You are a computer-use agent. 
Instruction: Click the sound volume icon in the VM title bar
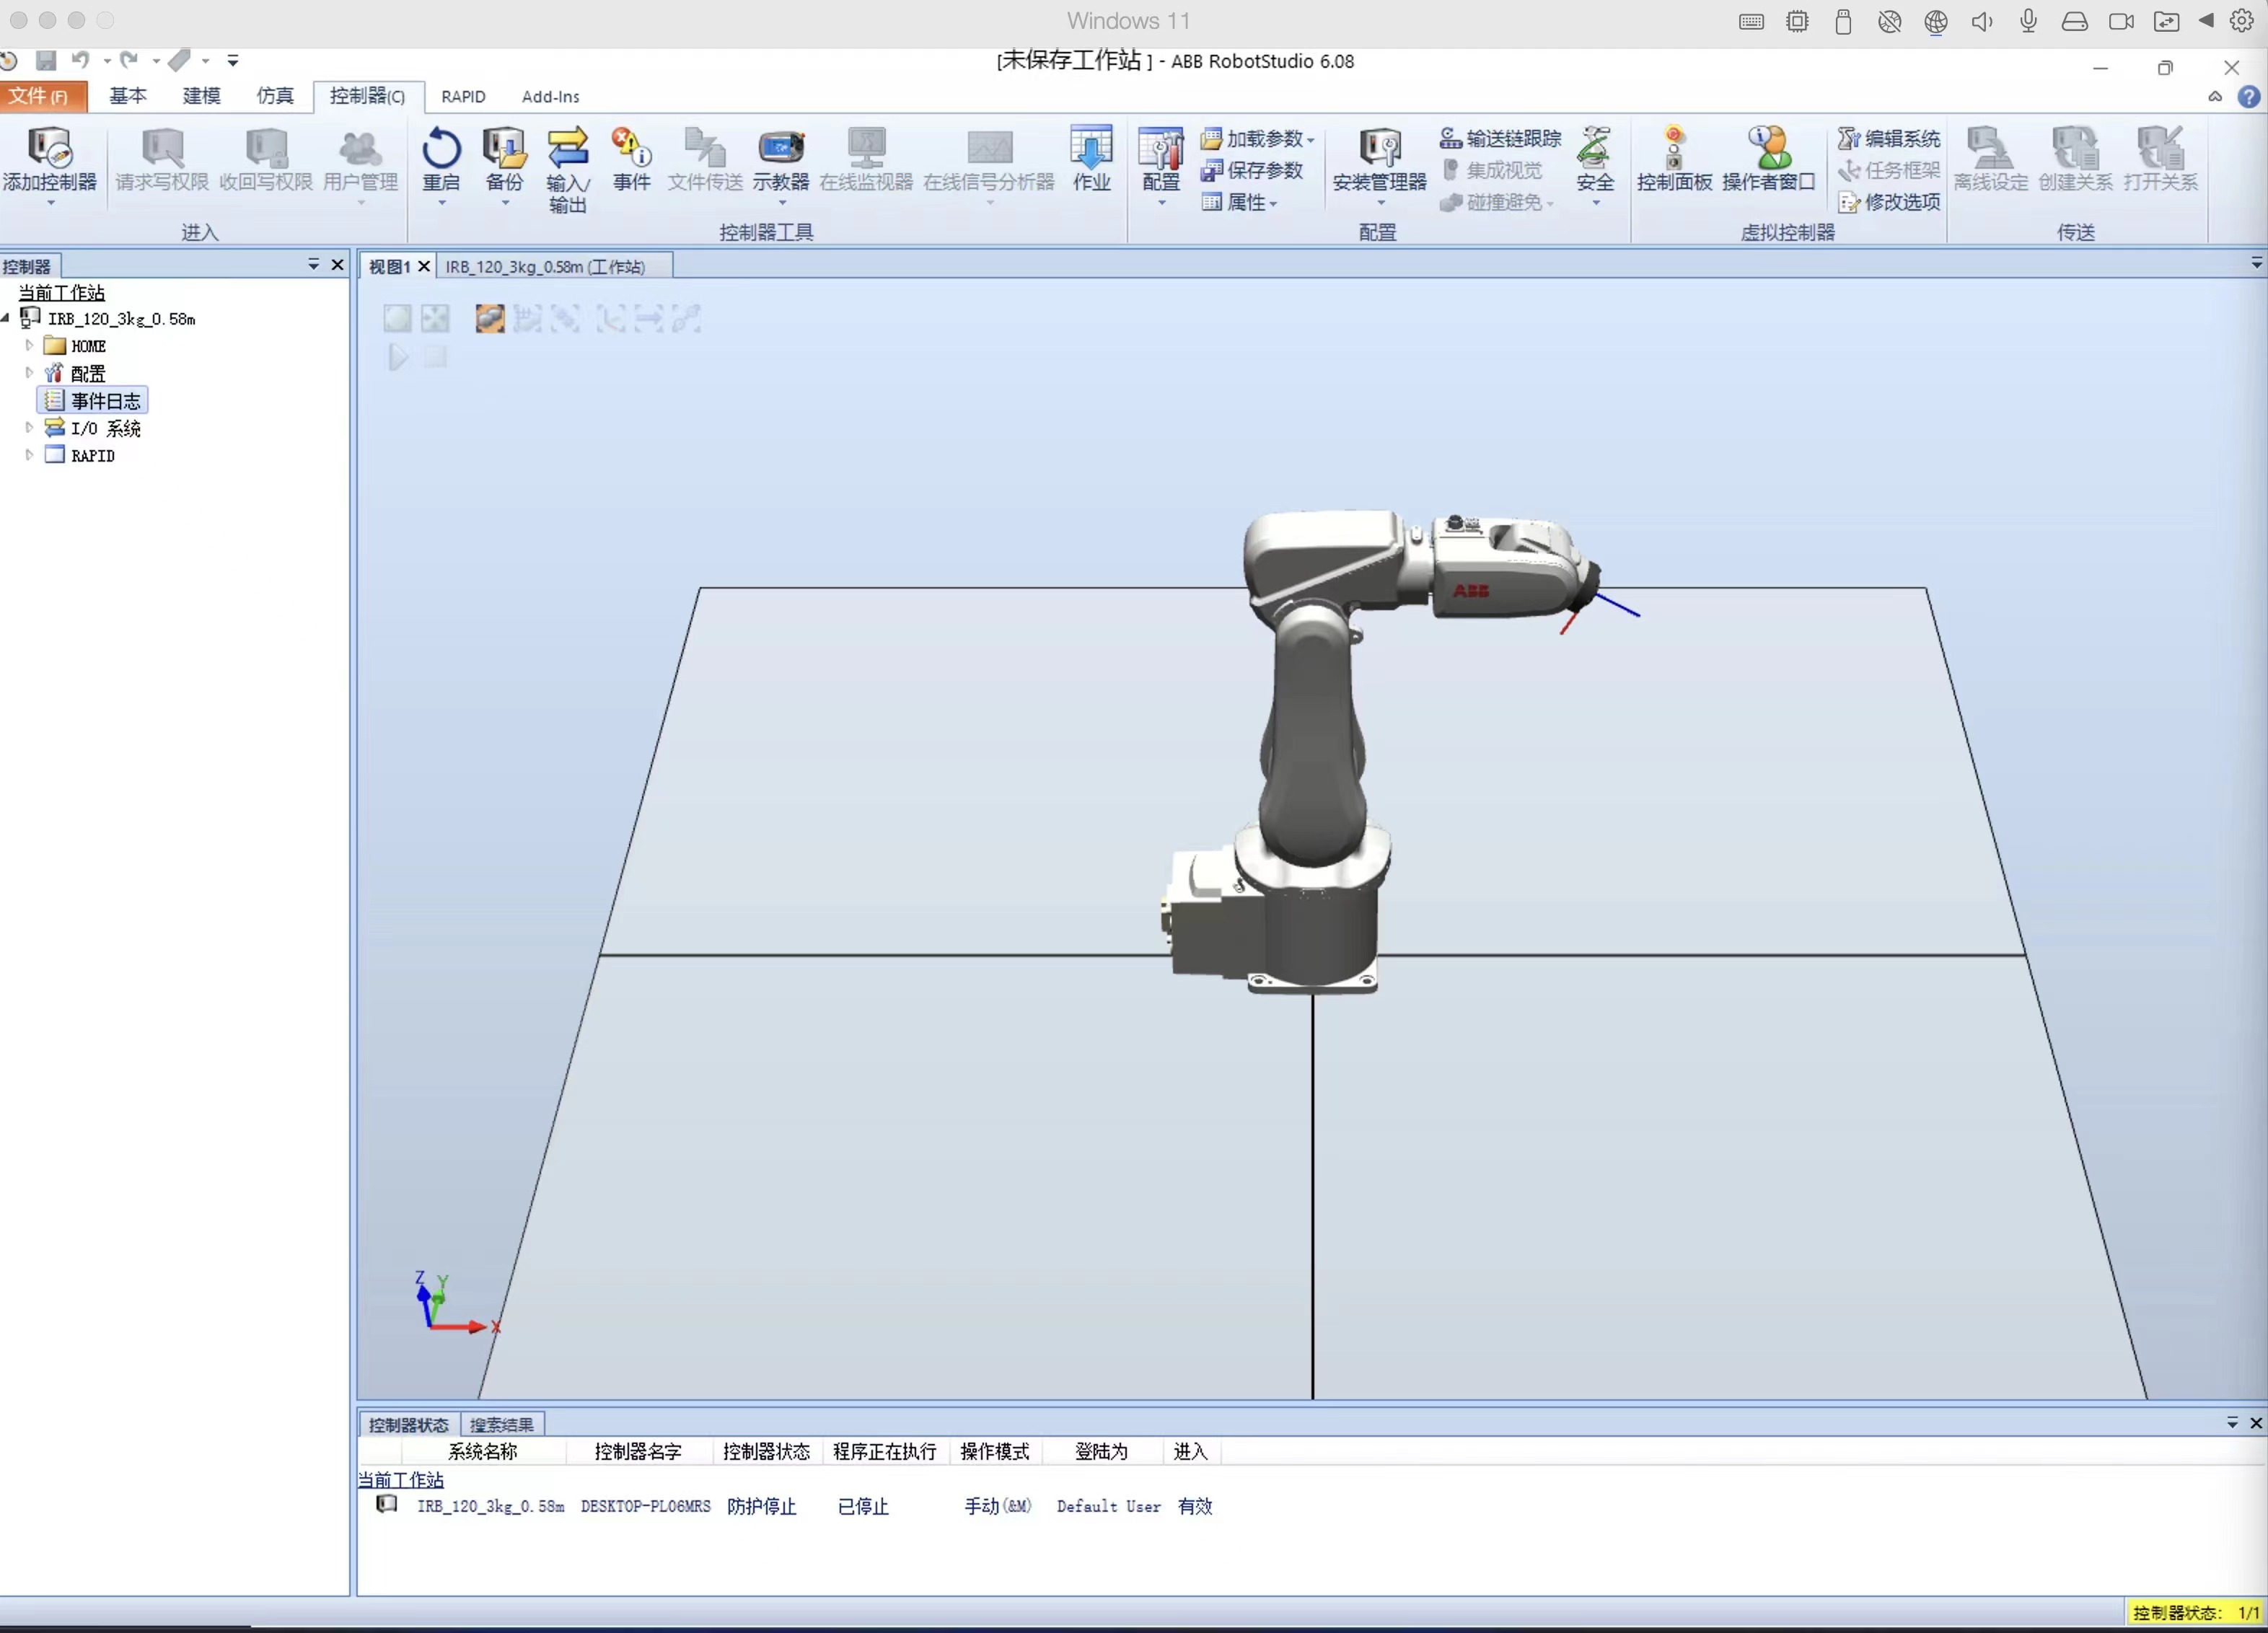(1982, 21)
